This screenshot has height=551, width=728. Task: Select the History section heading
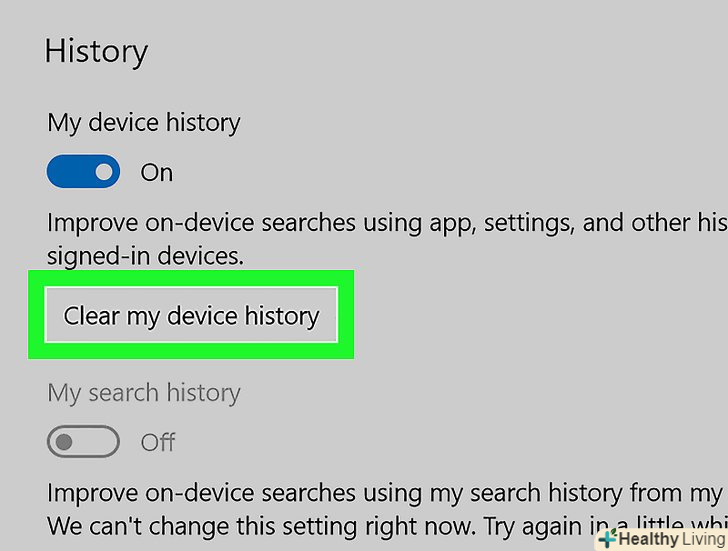click(x=96, y=51)
